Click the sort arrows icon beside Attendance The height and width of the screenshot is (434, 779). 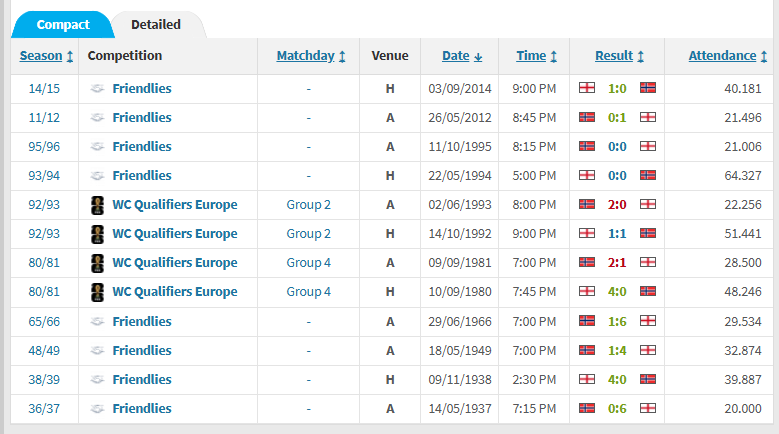point(764,57)
